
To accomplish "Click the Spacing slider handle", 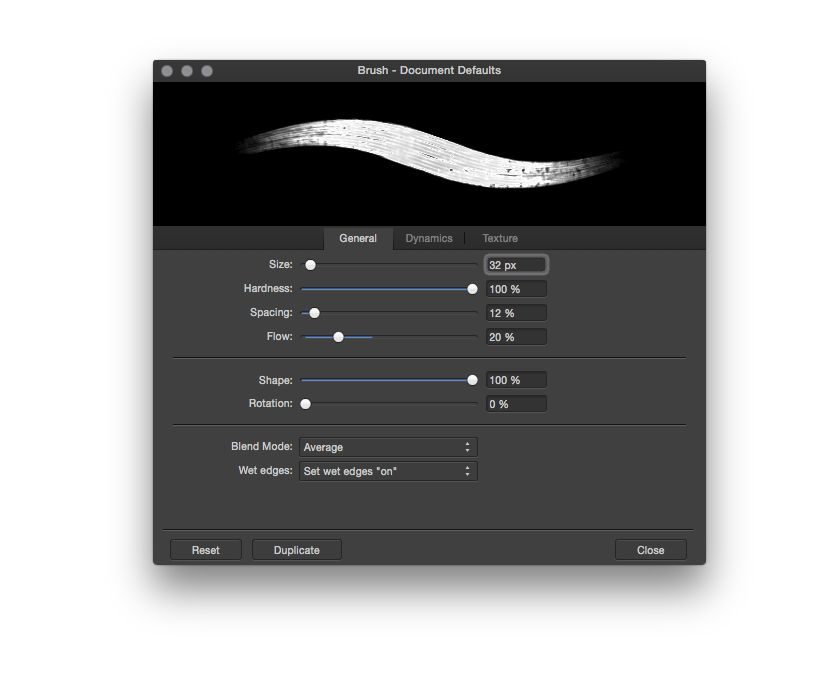I will (x=314, y=313).
